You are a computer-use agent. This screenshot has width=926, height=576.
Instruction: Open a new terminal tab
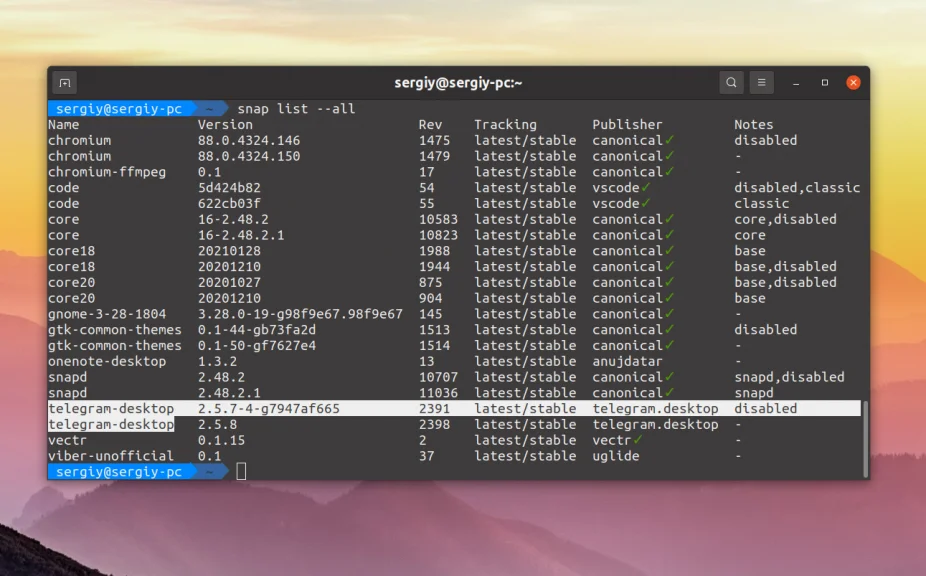click(x=65, y=82)
